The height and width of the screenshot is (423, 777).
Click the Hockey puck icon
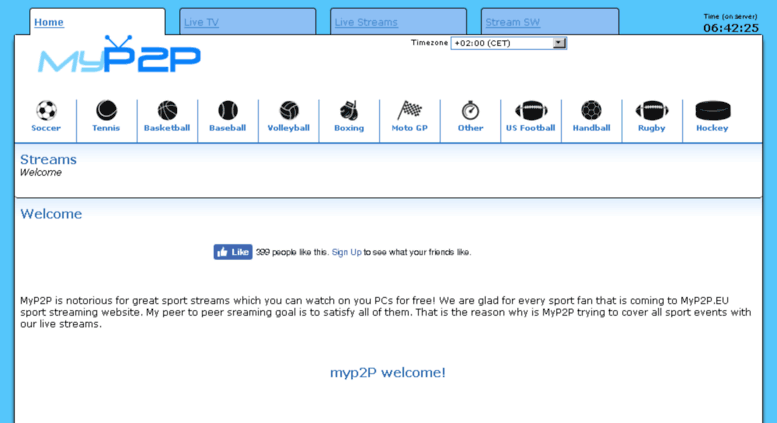(x=713, y=110)
